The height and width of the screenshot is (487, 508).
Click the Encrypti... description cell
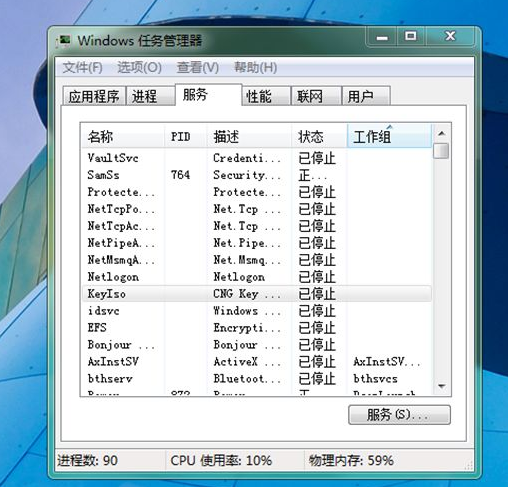tap(247, 328)
